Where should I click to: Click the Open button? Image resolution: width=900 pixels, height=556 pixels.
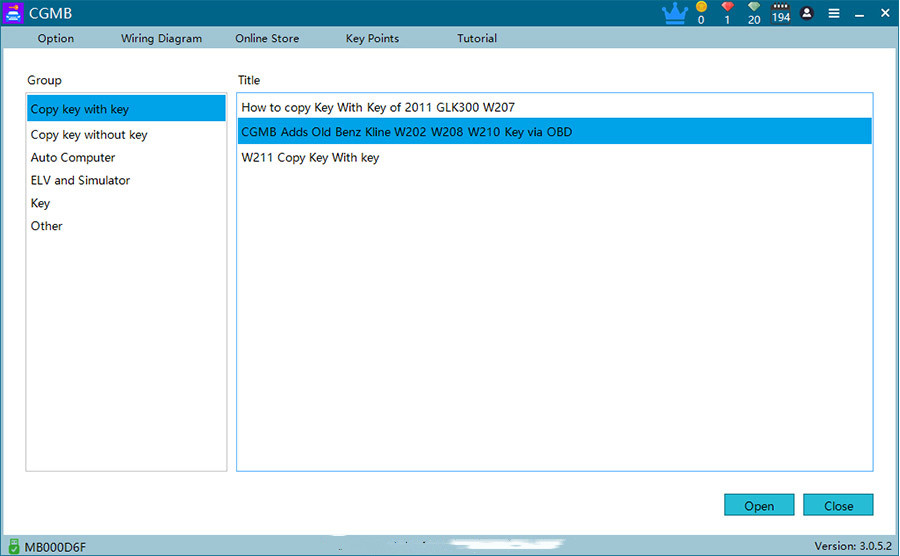click(x=759, y=505)
